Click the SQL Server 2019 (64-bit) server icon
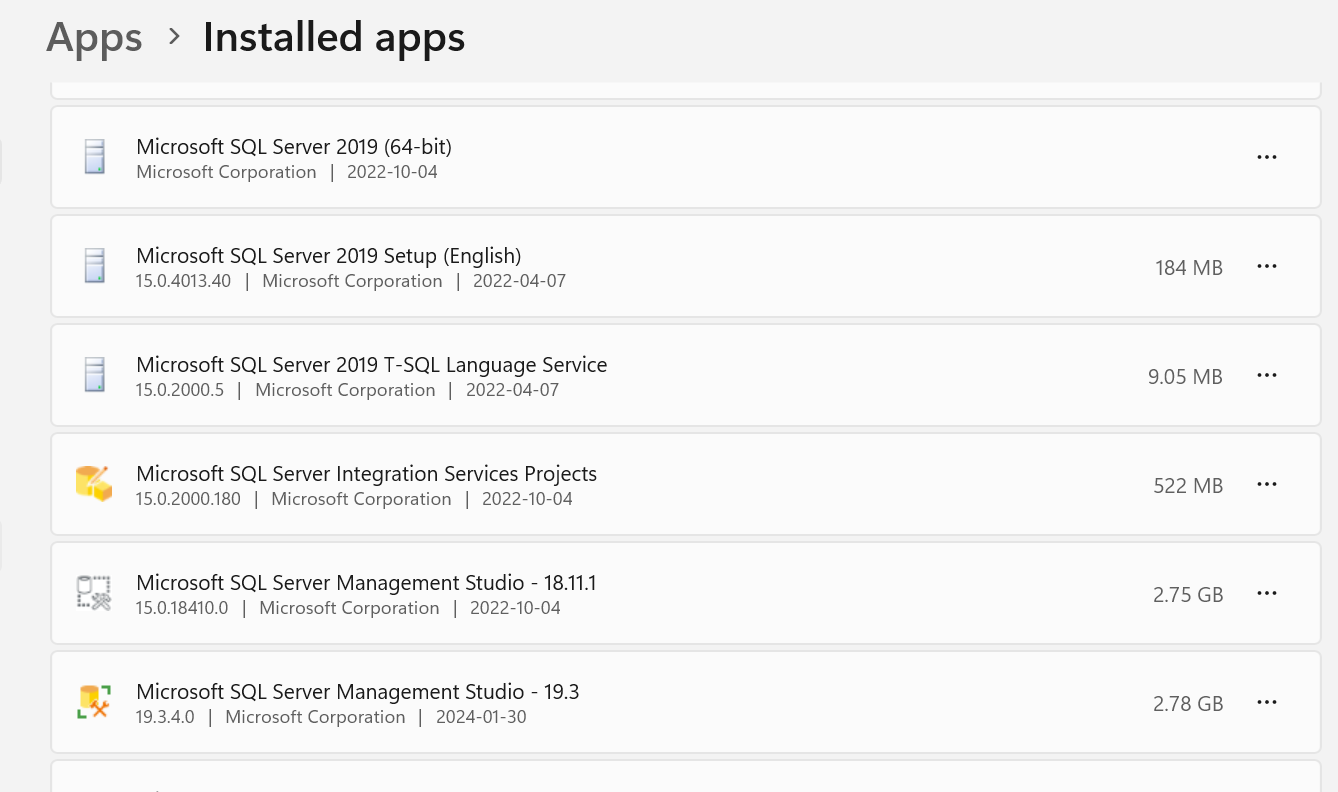 (94, 157)
